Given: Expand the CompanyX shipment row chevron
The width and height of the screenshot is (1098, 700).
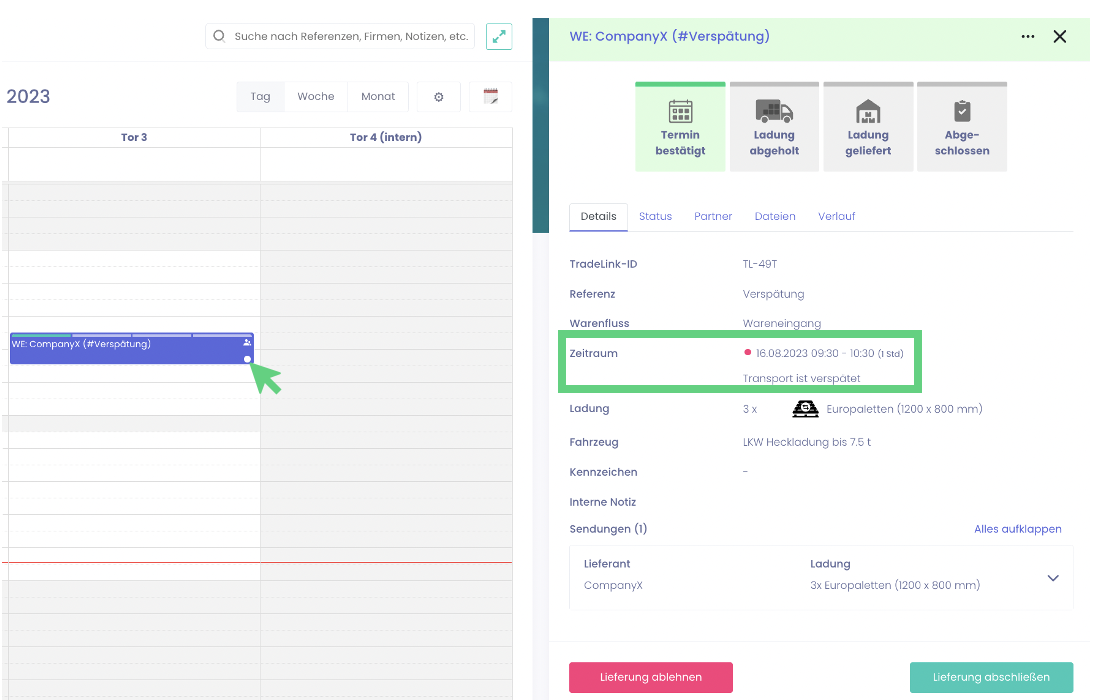Looking at the screenshot, I should pos(1052,578).
